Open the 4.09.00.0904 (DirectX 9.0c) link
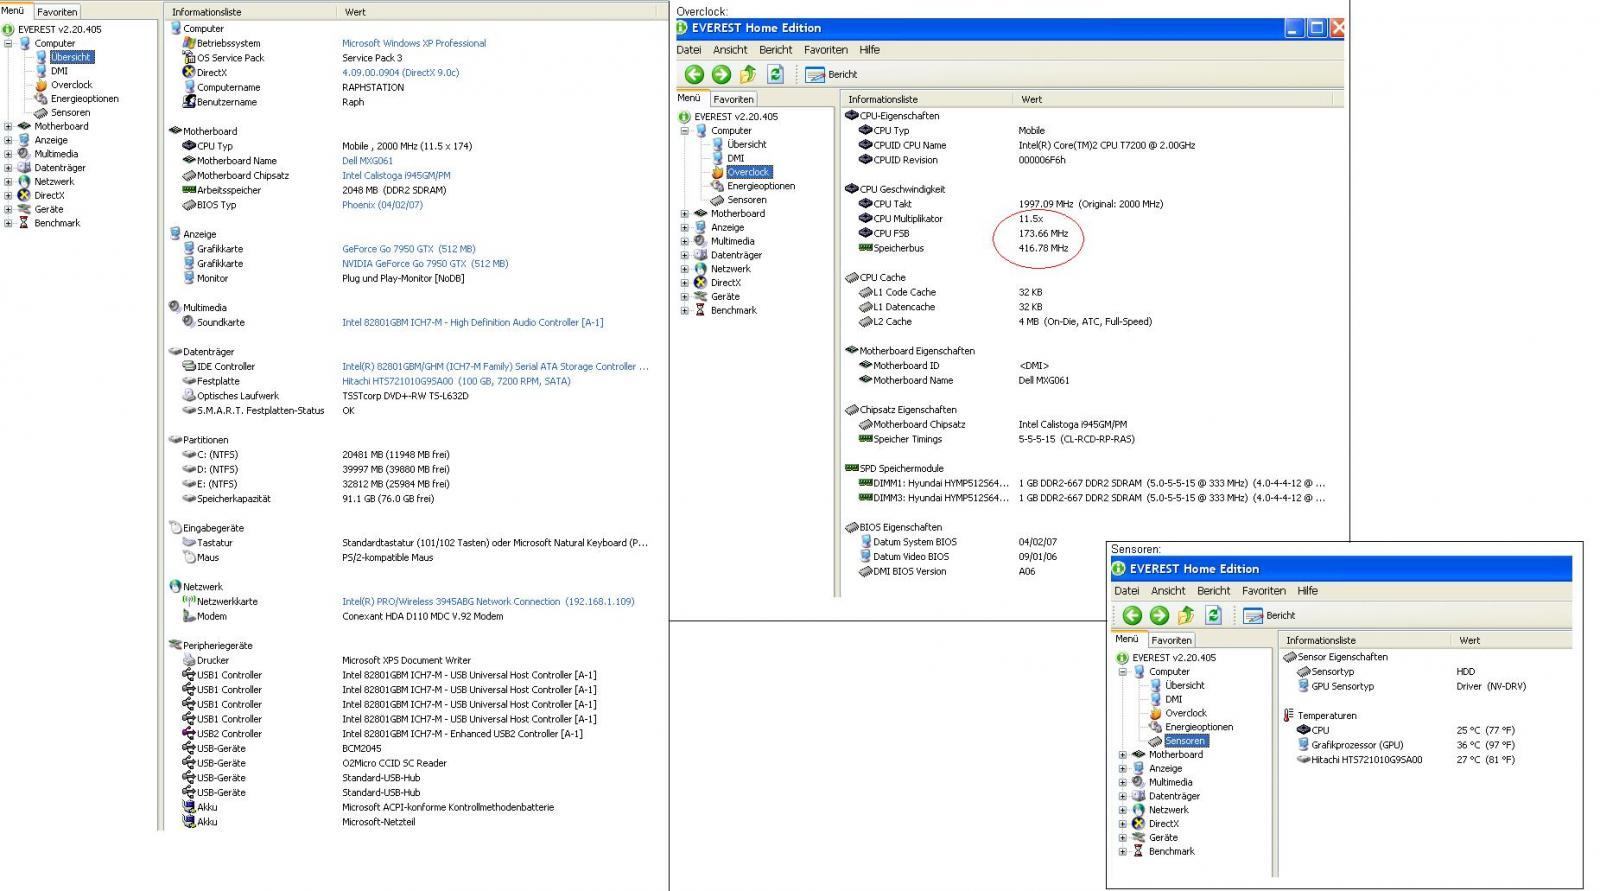Image resolution: width=1600 pixels, height=891 pixels. pyautogui.click(x=401, y=72)
